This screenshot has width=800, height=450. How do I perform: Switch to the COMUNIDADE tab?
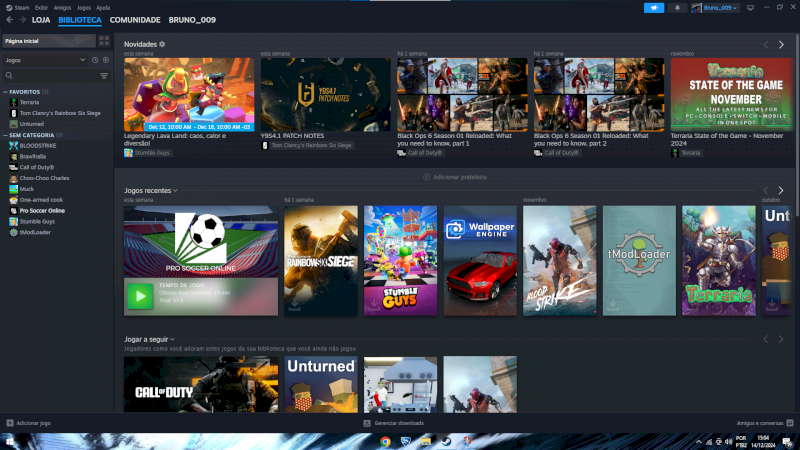(x=135, y=20)
